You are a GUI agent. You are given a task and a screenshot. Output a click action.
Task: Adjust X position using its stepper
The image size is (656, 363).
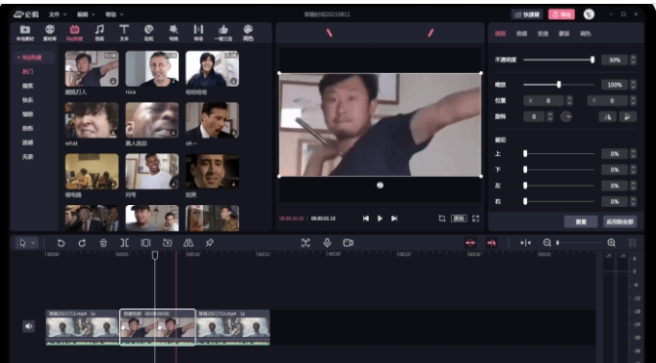tap(569, 101)
